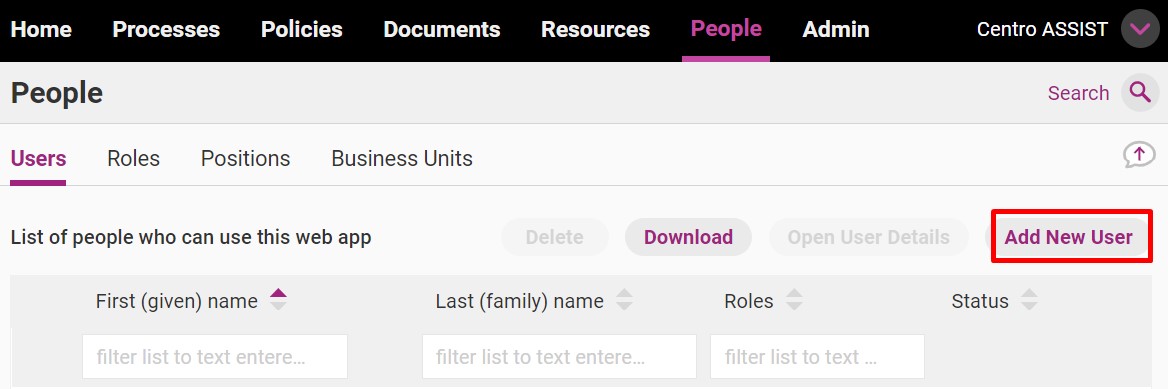The width and height of the screenshot is (1168, 389).
Task: Click the magnifying glass search icon
Action: (x=1140, y=93)
